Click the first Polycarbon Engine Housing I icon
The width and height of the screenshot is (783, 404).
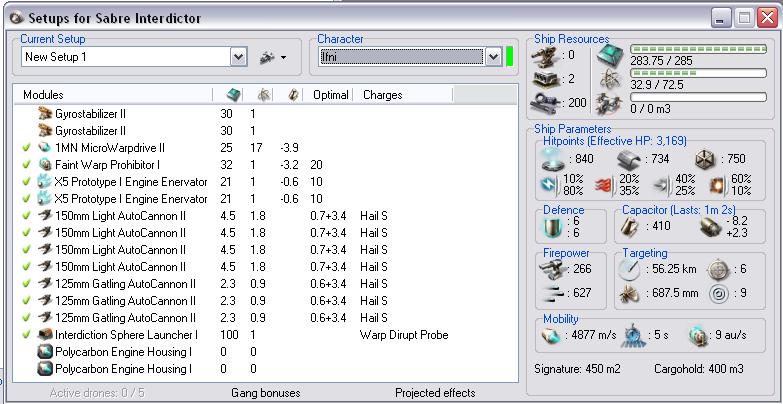45,352
